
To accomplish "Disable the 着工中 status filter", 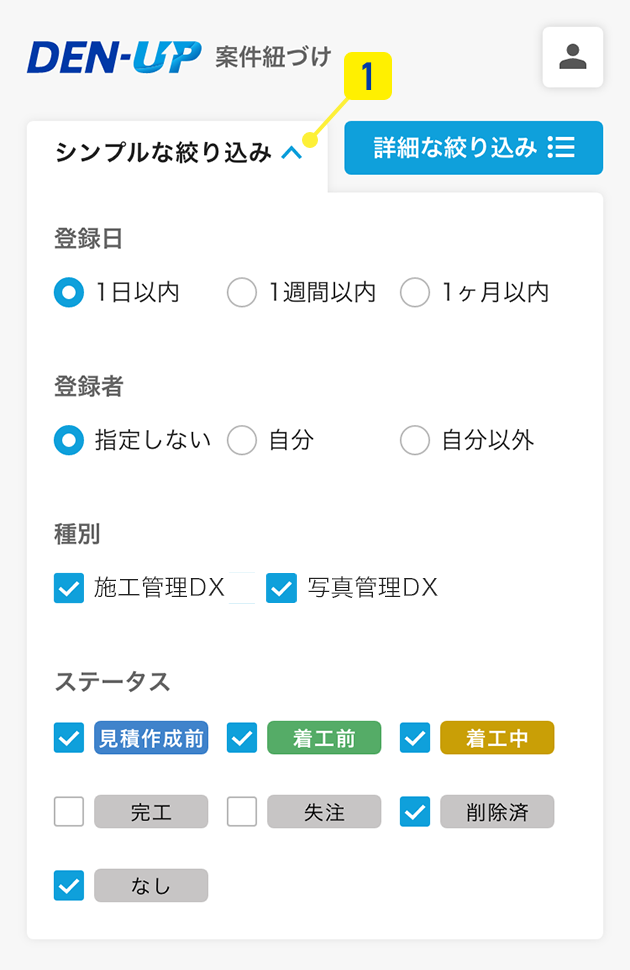I will [x=414, y=738].
